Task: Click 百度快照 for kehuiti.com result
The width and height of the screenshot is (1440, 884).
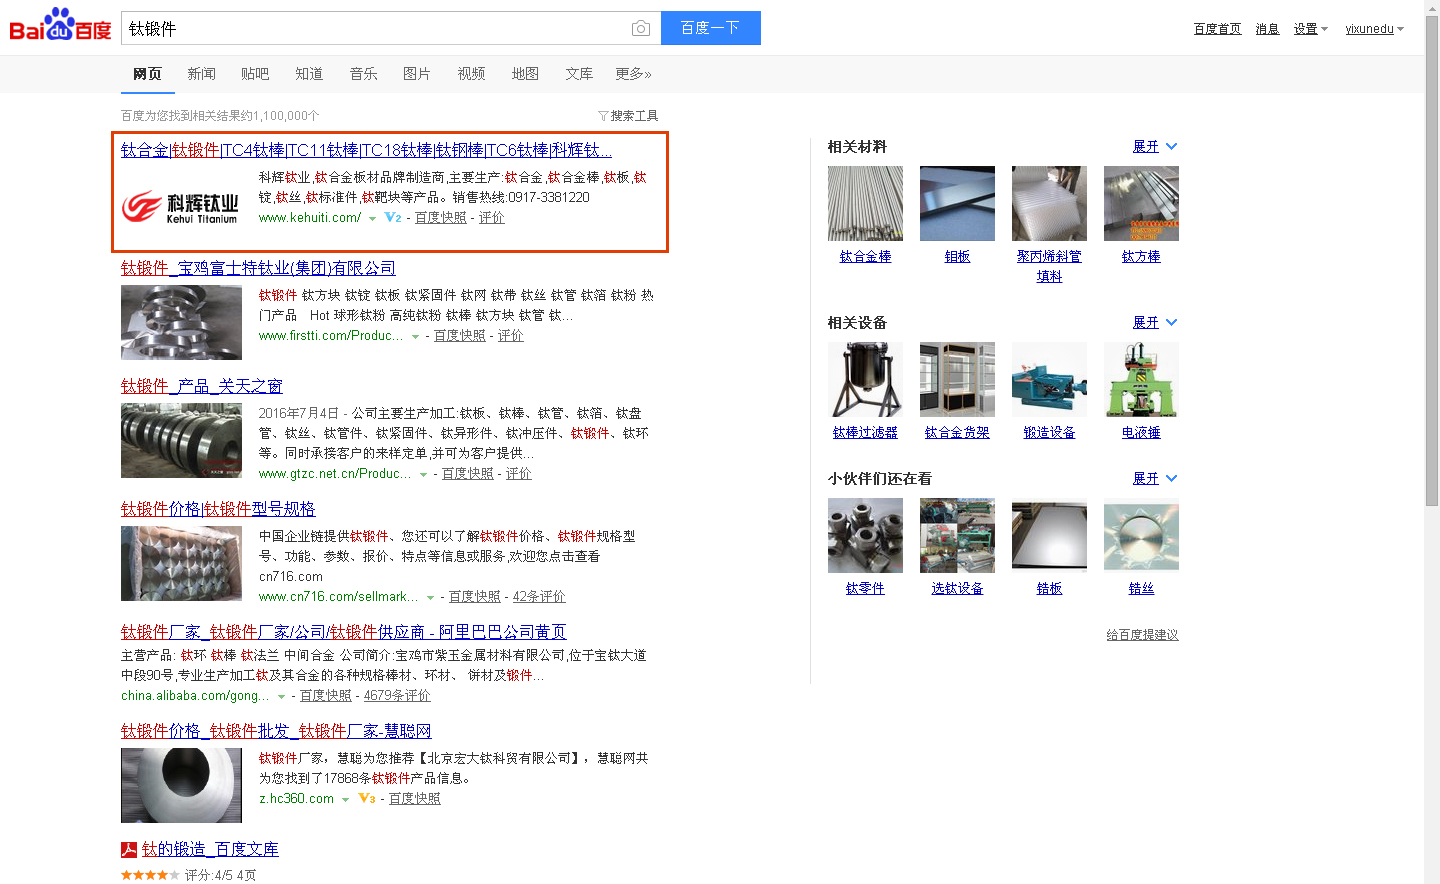Action: point(441,218)
